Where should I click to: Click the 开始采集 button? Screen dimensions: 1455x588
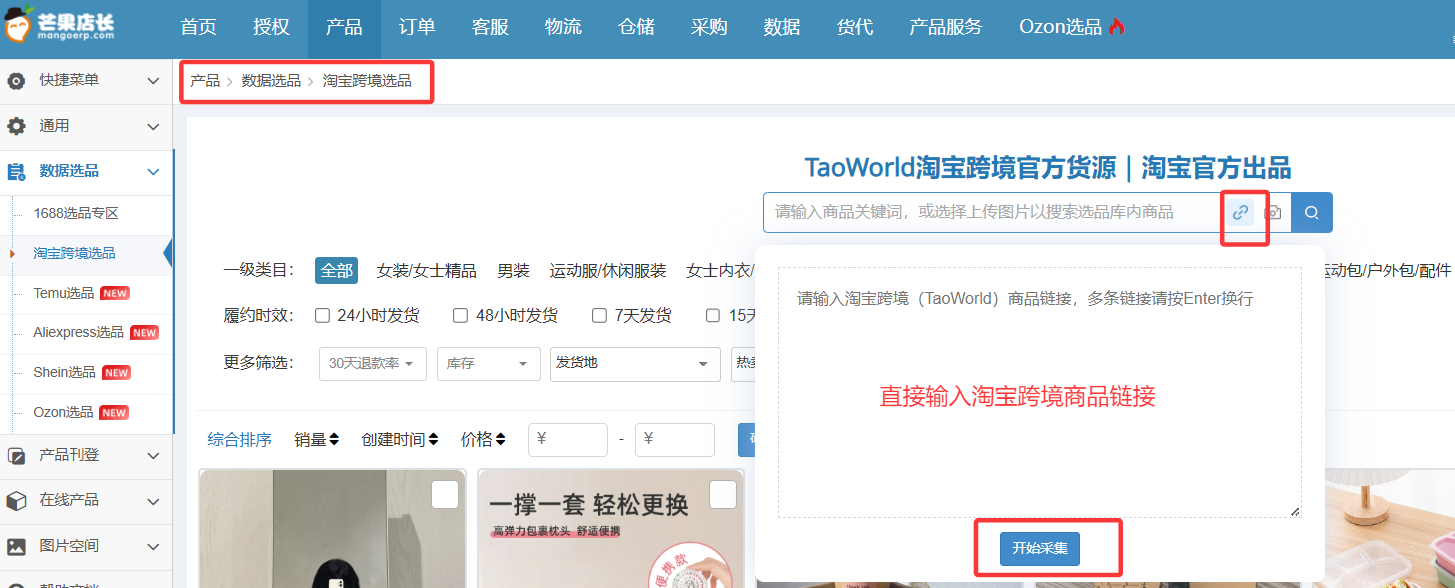tap(1040, 548)
